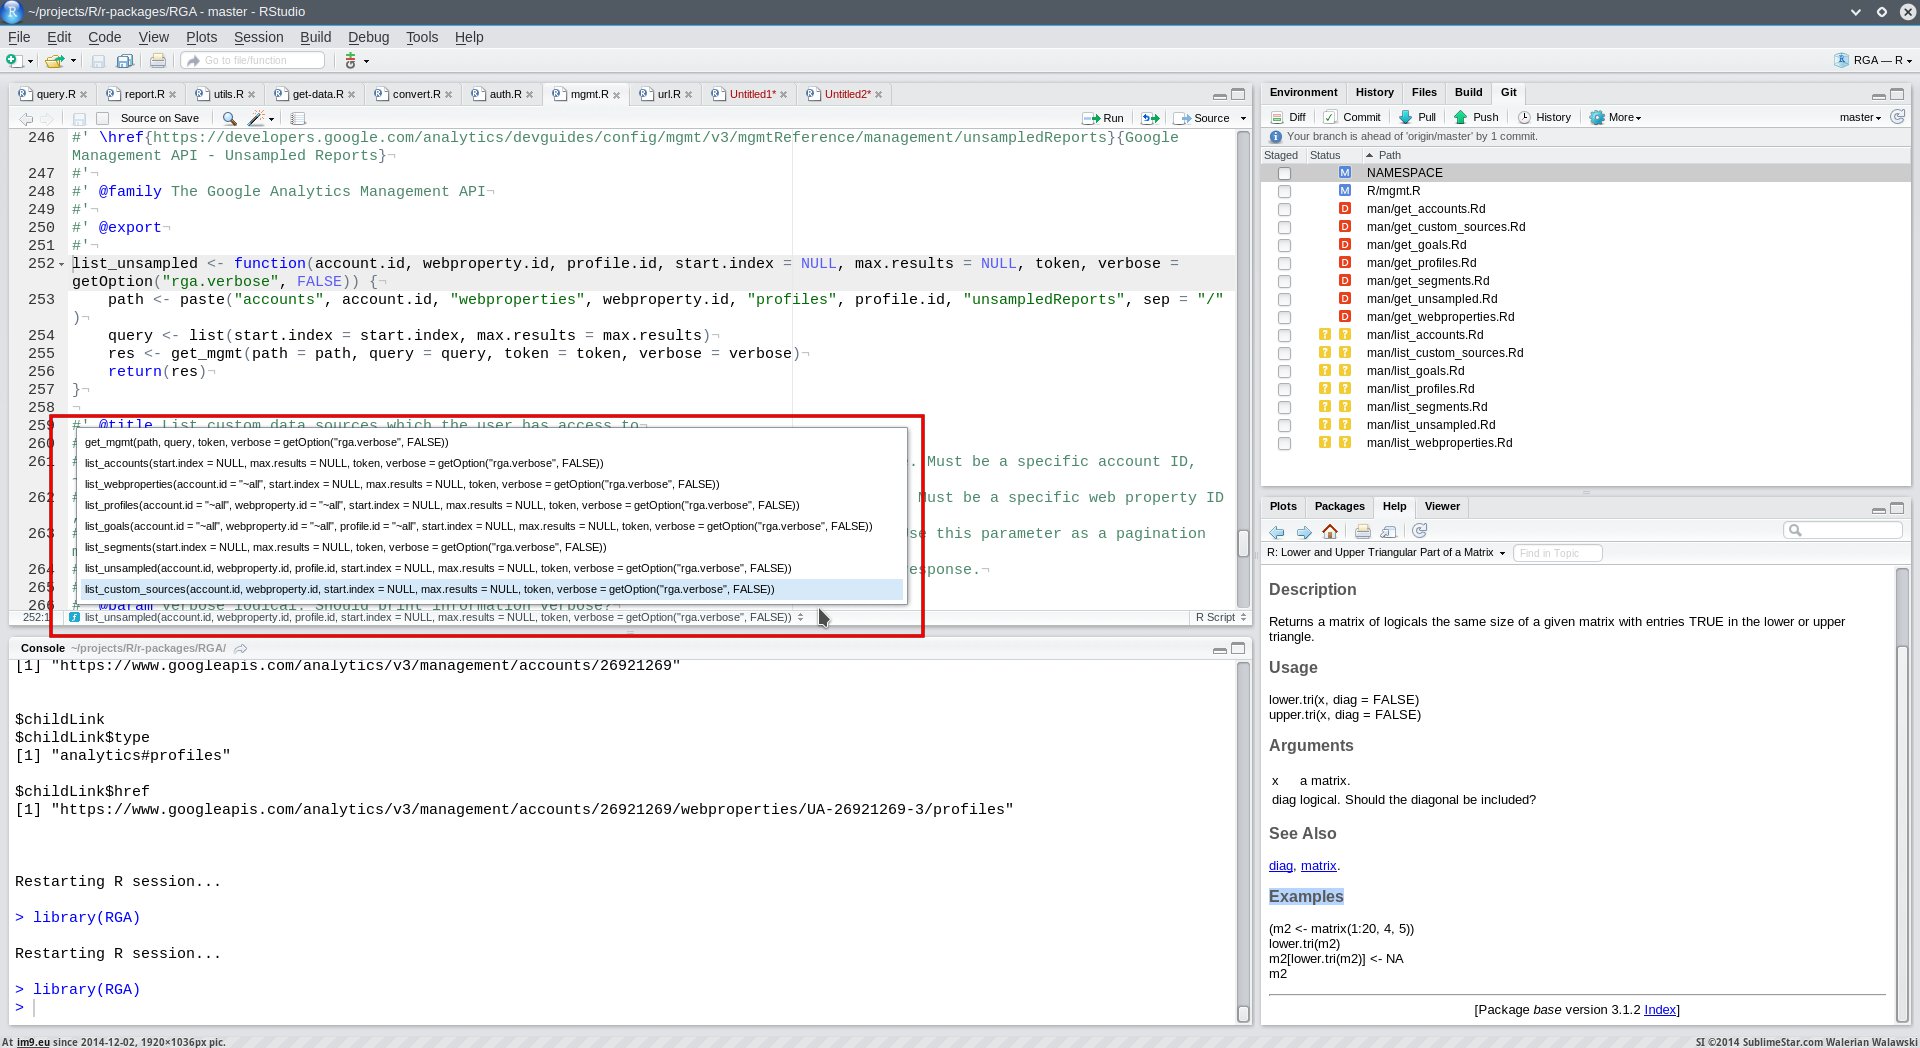Open the Git More dropdown
The image size is (1920, 1048).
(x=1615, y=117)
